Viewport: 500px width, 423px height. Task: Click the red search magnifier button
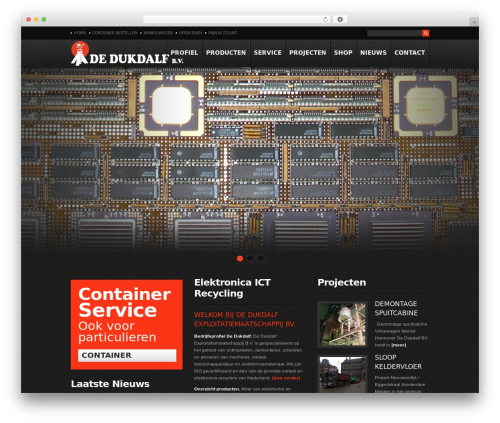coord(425,33)
